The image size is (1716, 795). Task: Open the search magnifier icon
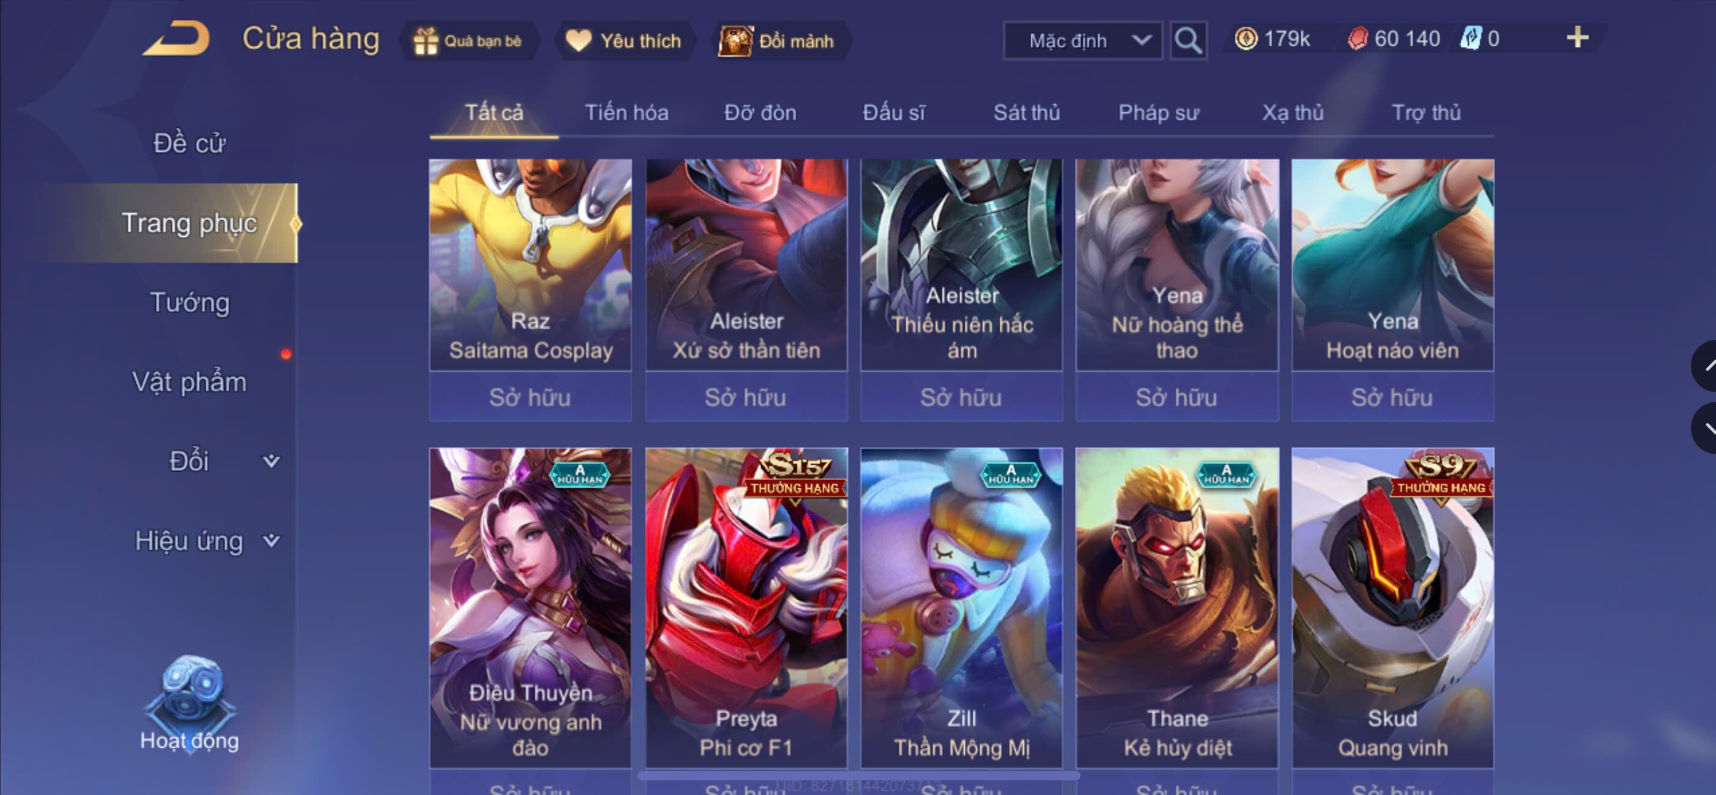pos(1188,41)
